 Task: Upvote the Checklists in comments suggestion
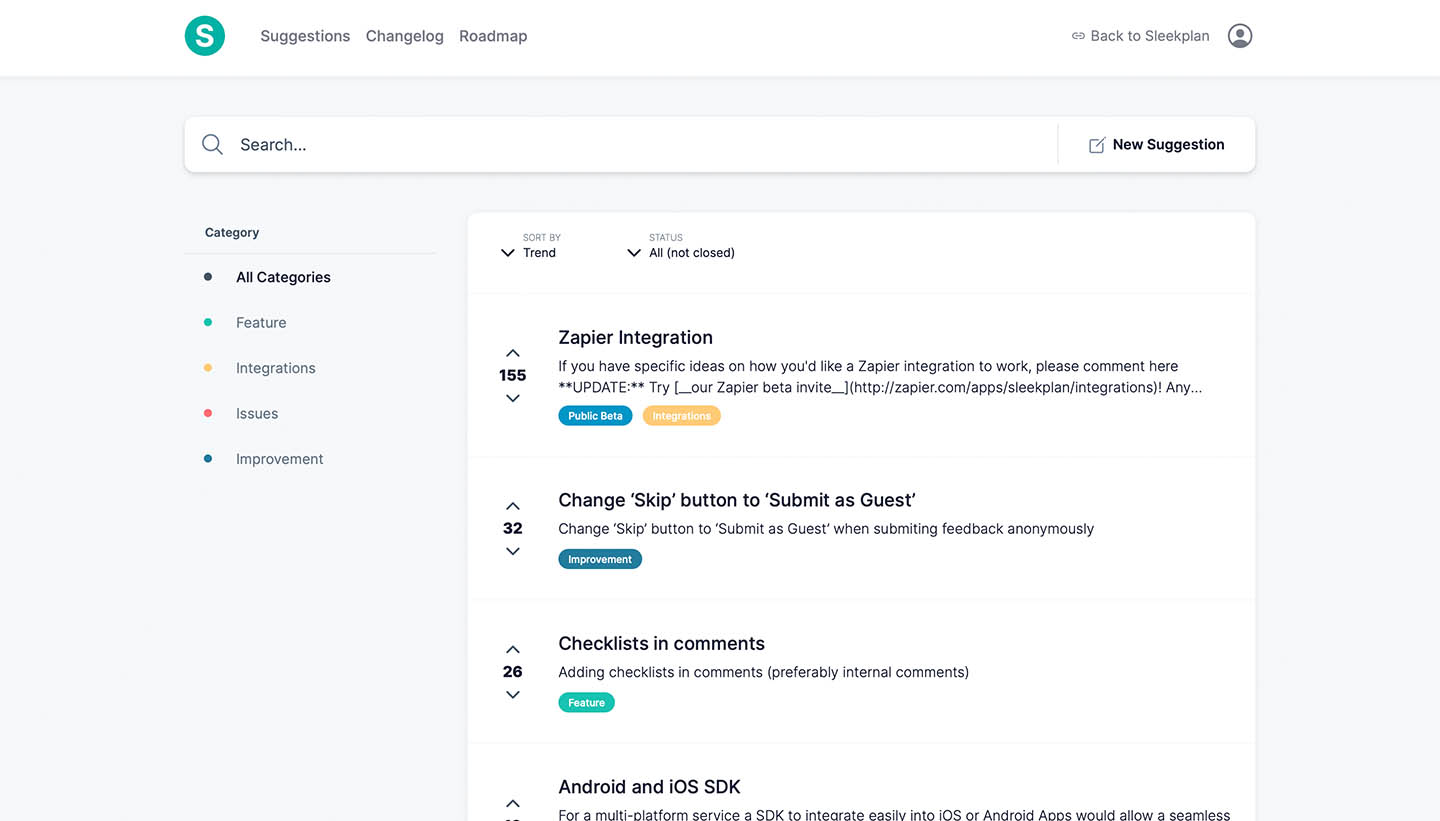pyautogui.click(x=513, y=649)
